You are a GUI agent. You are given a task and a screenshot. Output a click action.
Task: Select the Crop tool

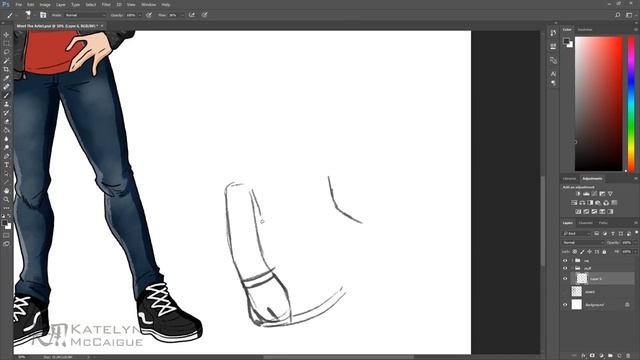tap(6, 69)
